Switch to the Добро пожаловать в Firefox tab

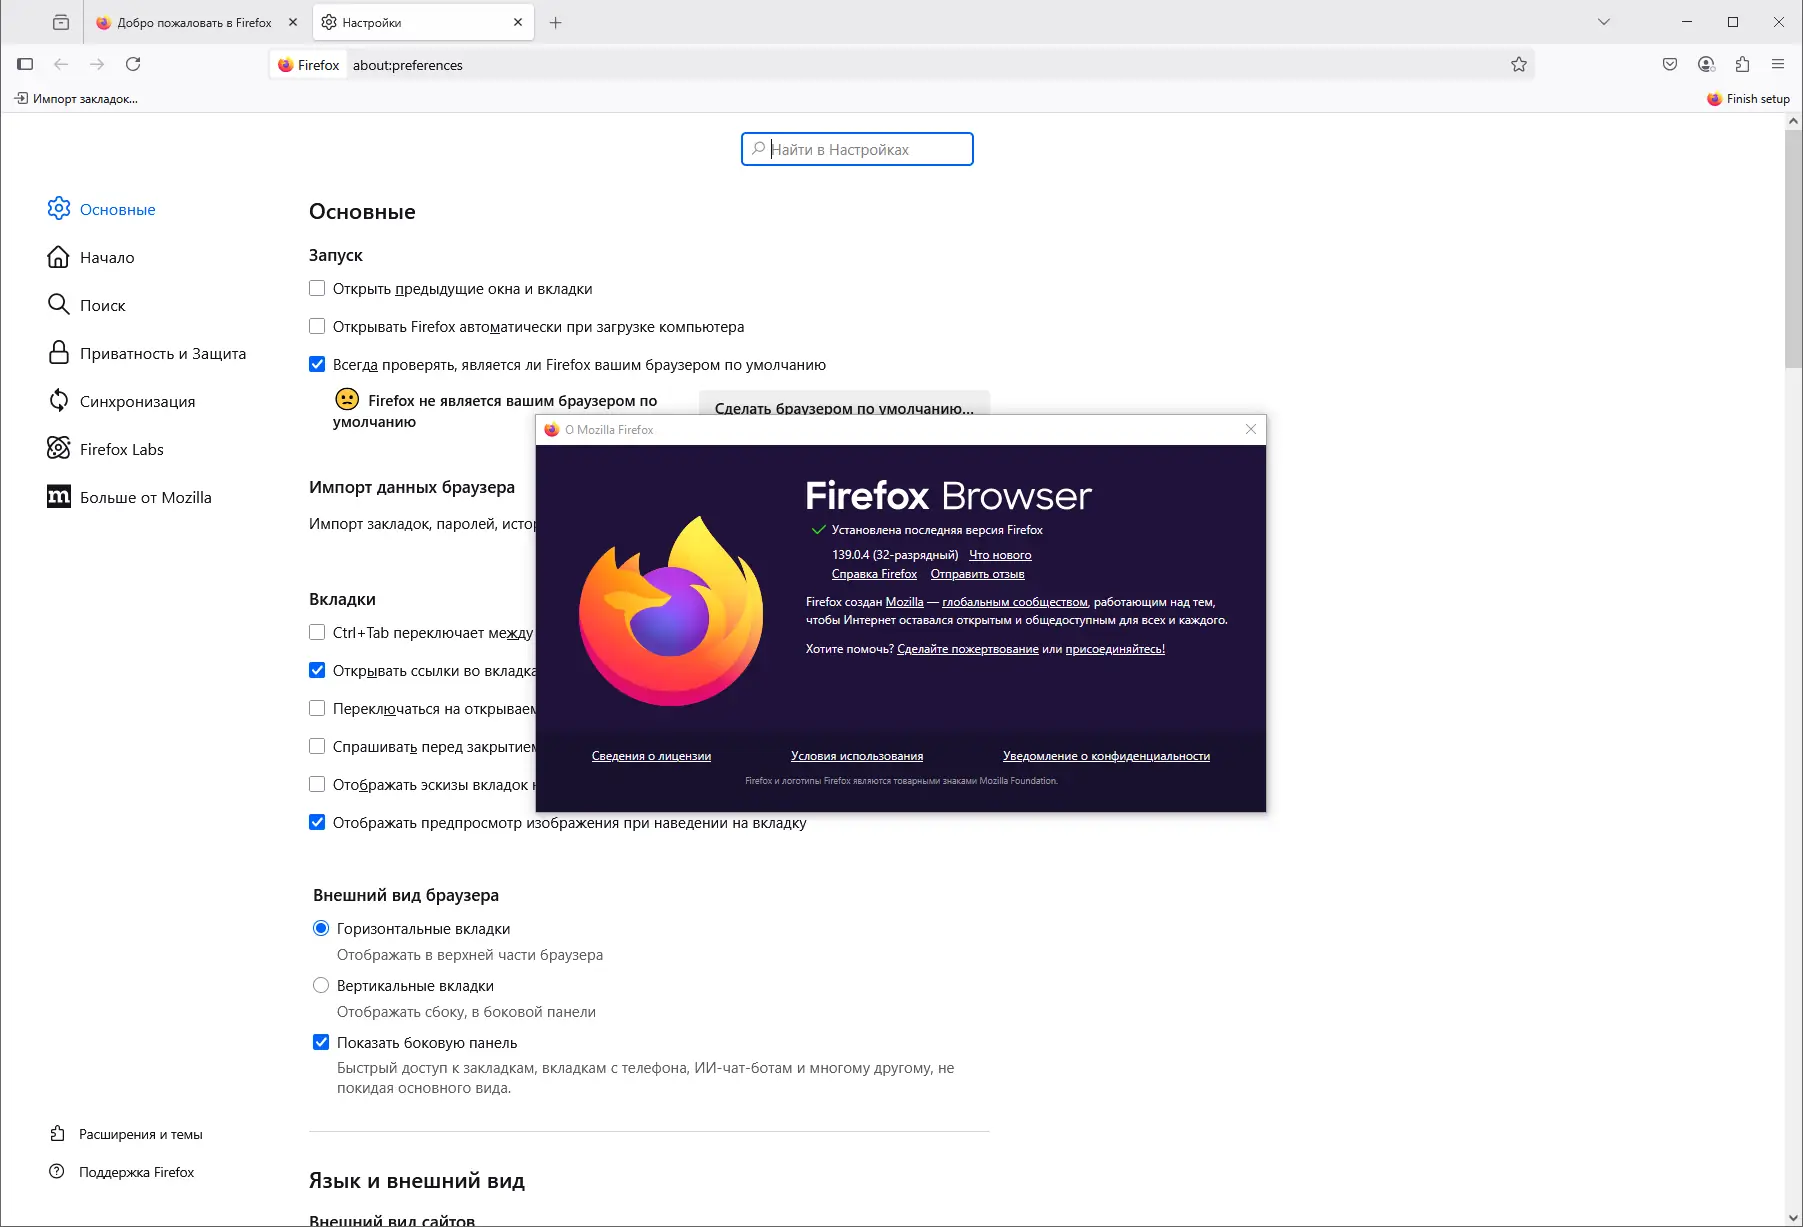pos(196,22)
